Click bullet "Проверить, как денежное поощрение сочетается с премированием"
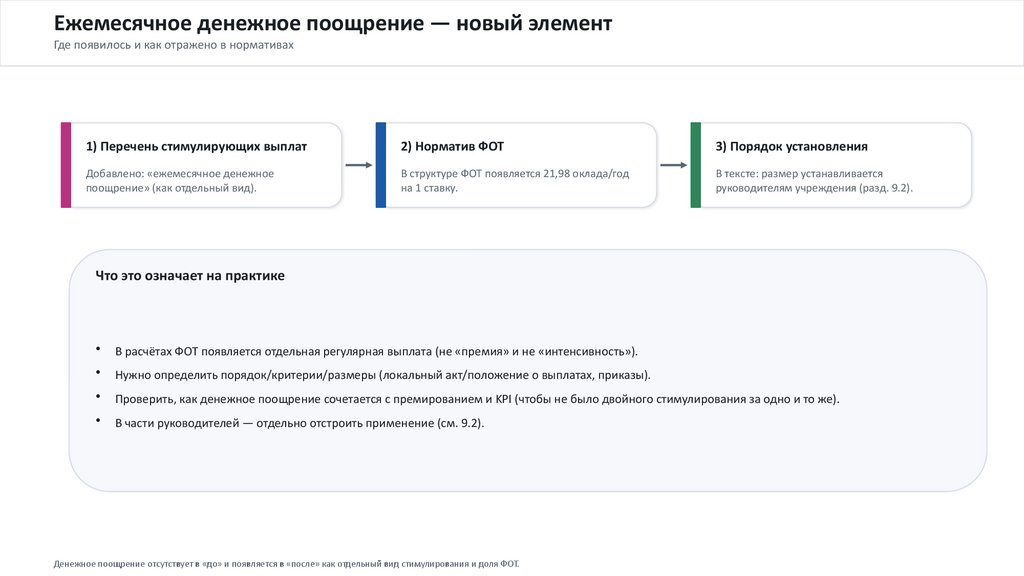Screen dimensions: 1024x576 coord(477,399)
